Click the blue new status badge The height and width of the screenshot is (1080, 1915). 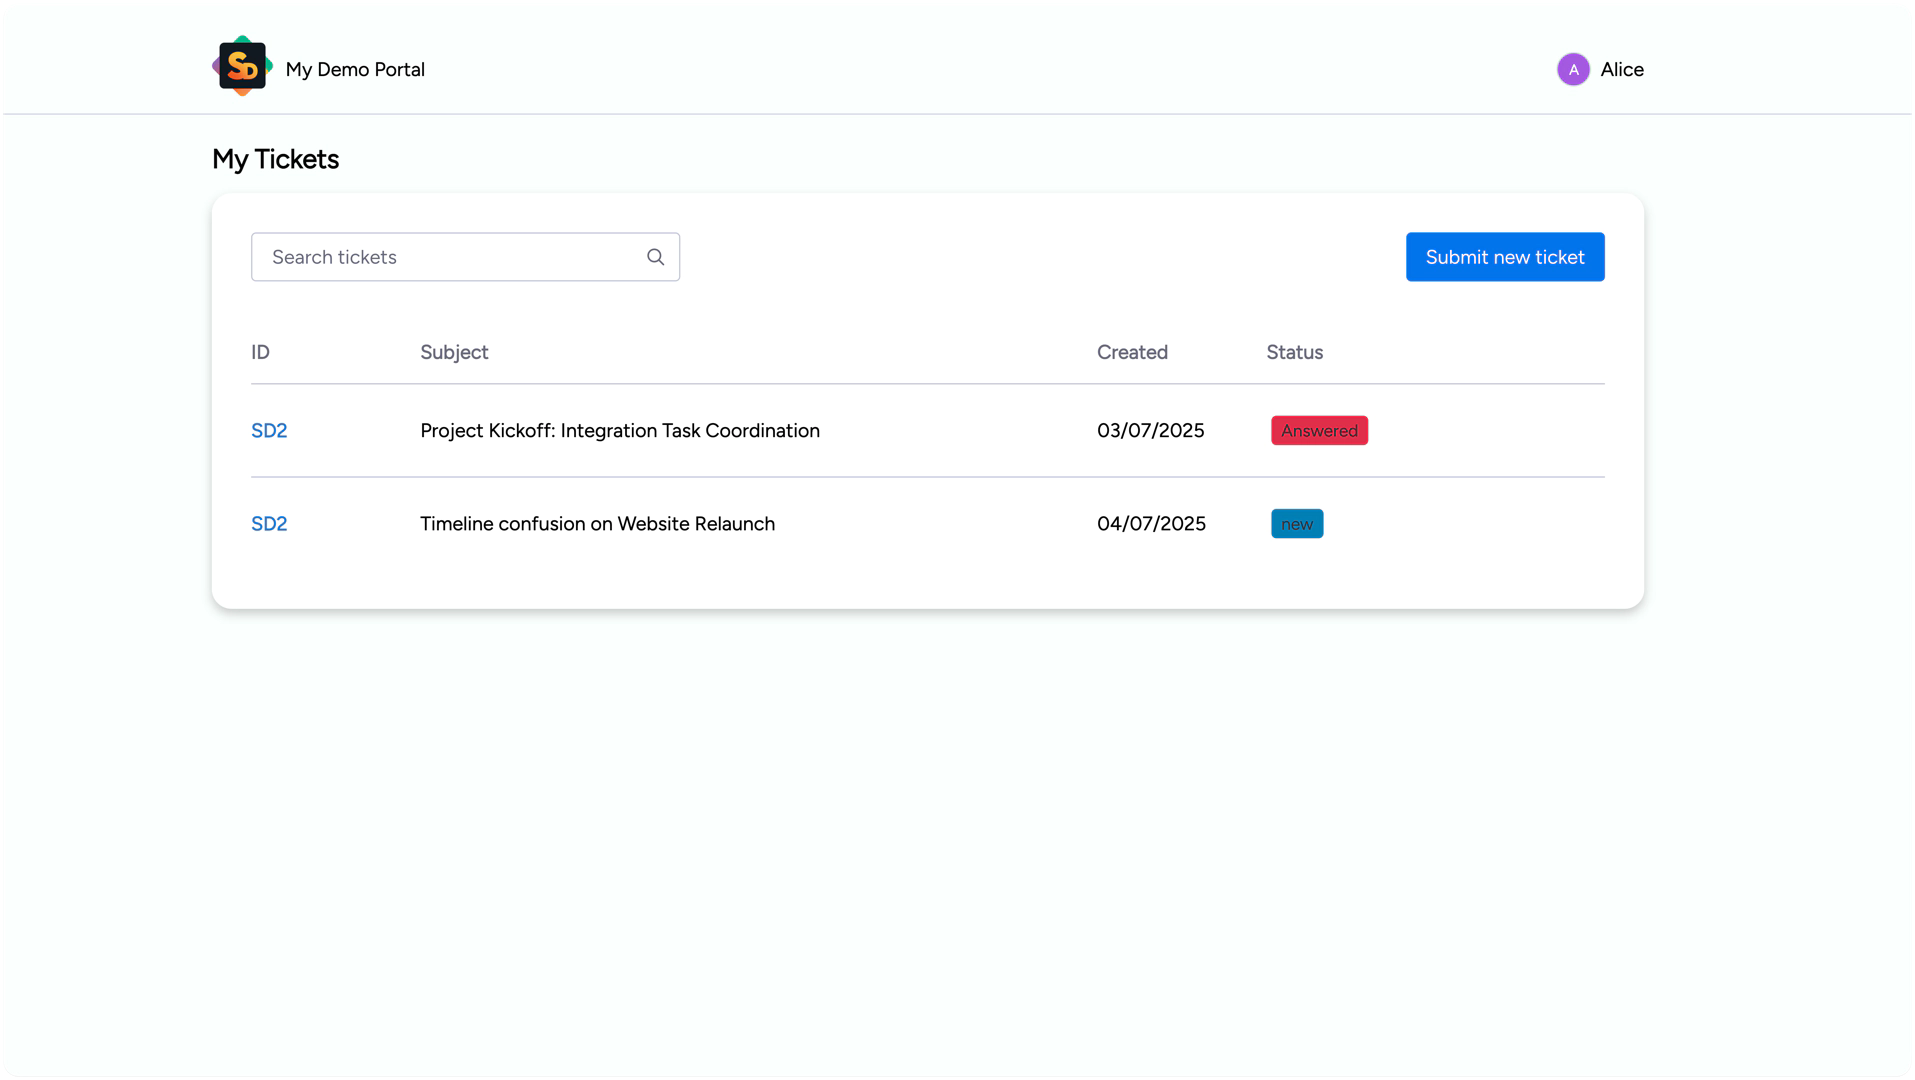1296,523
